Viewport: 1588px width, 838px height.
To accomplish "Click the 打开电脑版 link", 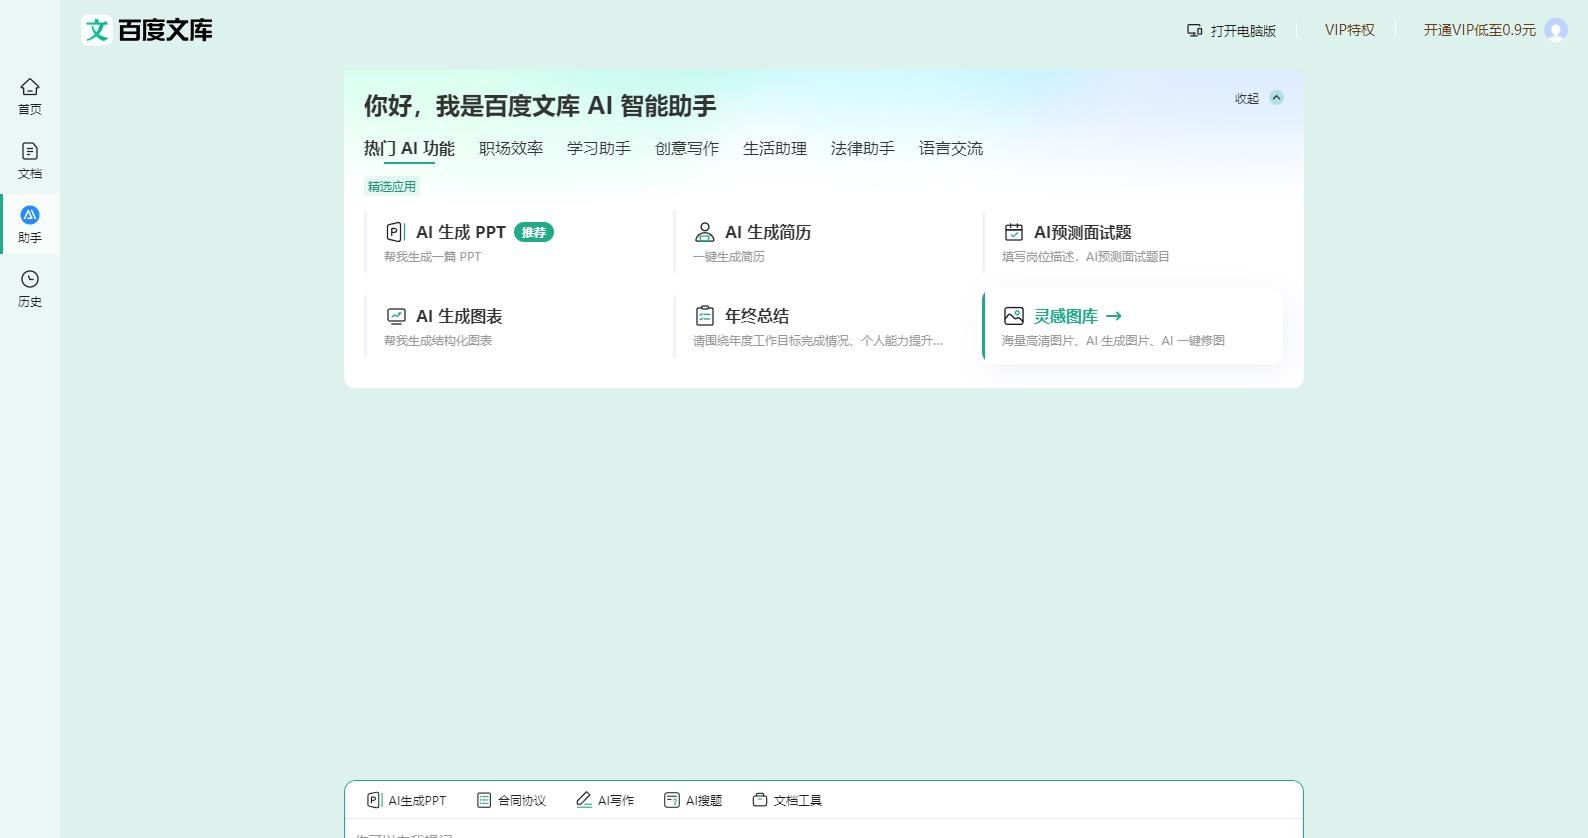I will tap(1243, 31).
